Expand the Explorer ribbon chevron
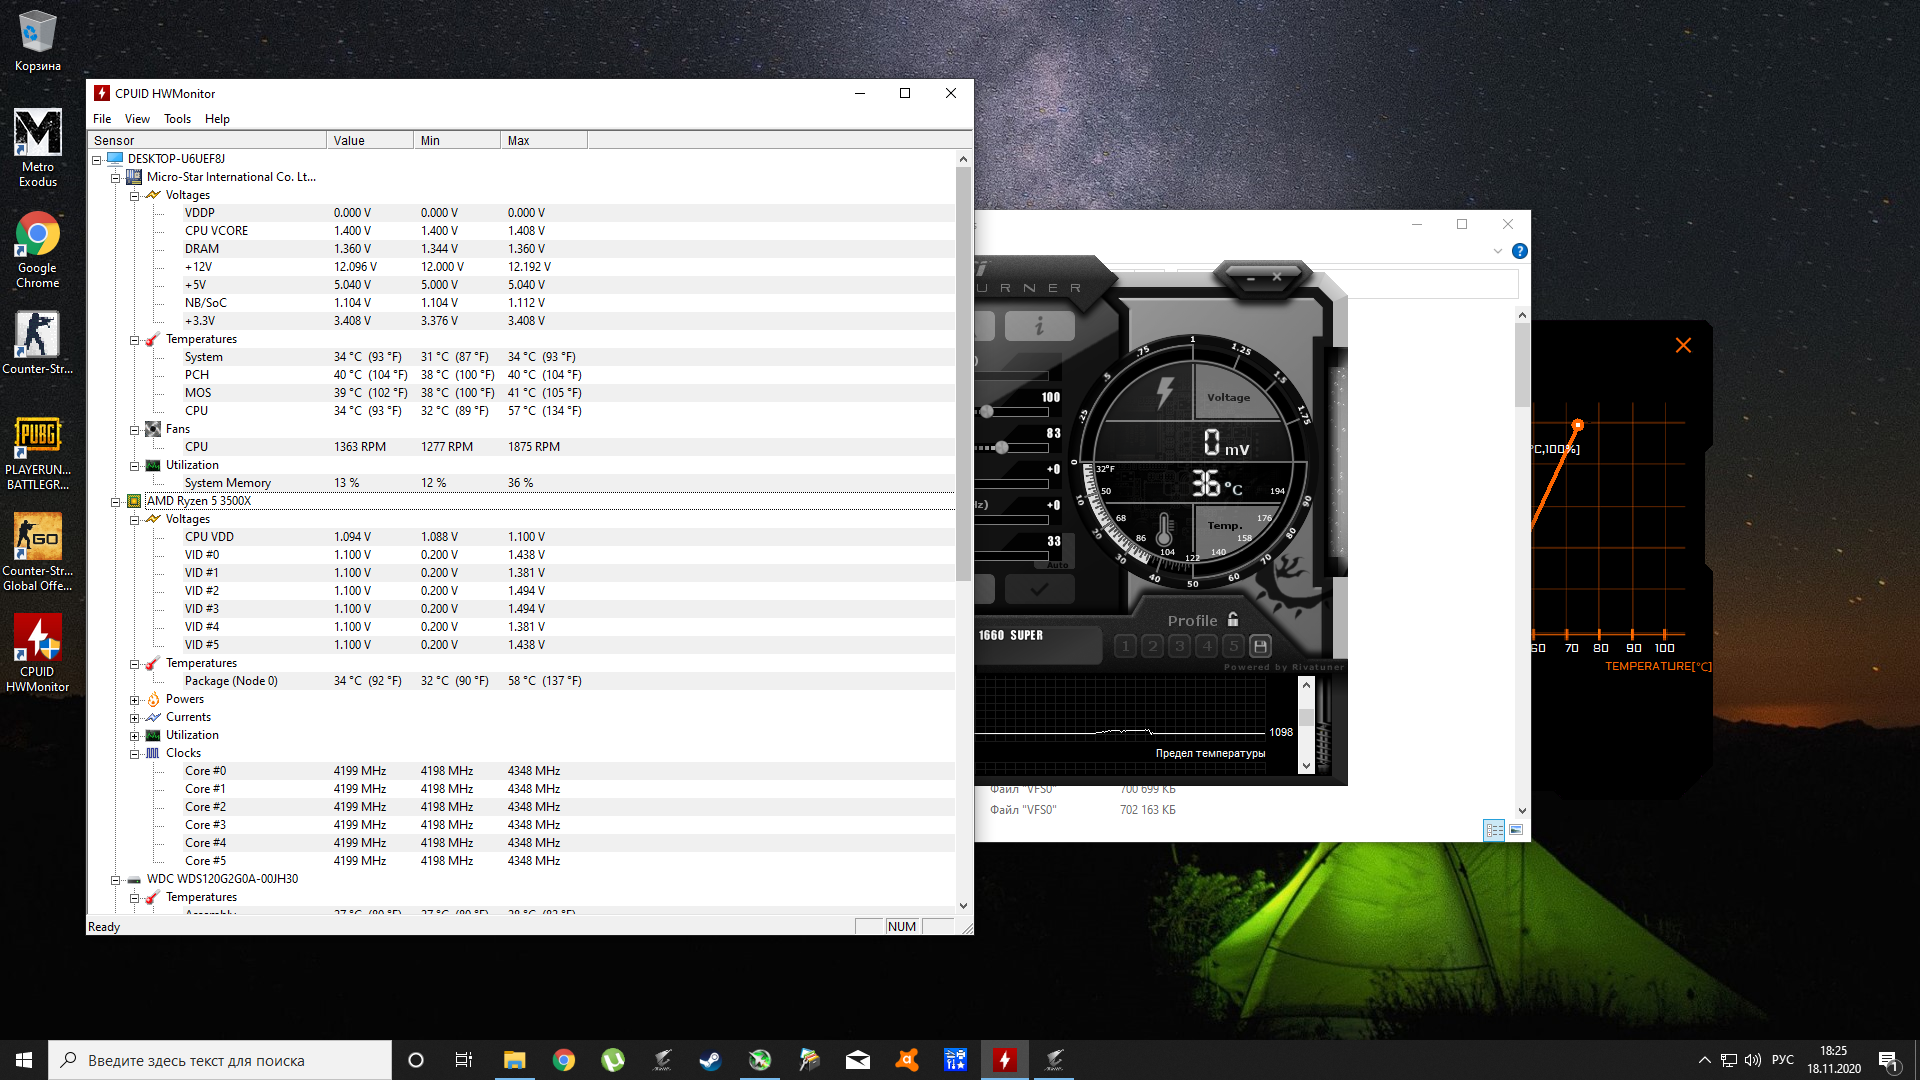 [1497, 251]
